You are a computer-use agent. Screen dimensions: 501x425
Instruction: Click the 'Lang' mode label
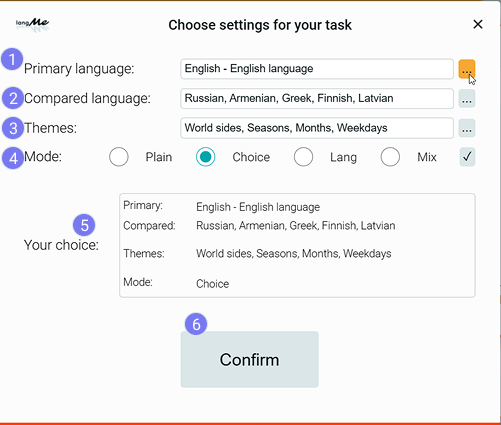(x=343, y=157)
